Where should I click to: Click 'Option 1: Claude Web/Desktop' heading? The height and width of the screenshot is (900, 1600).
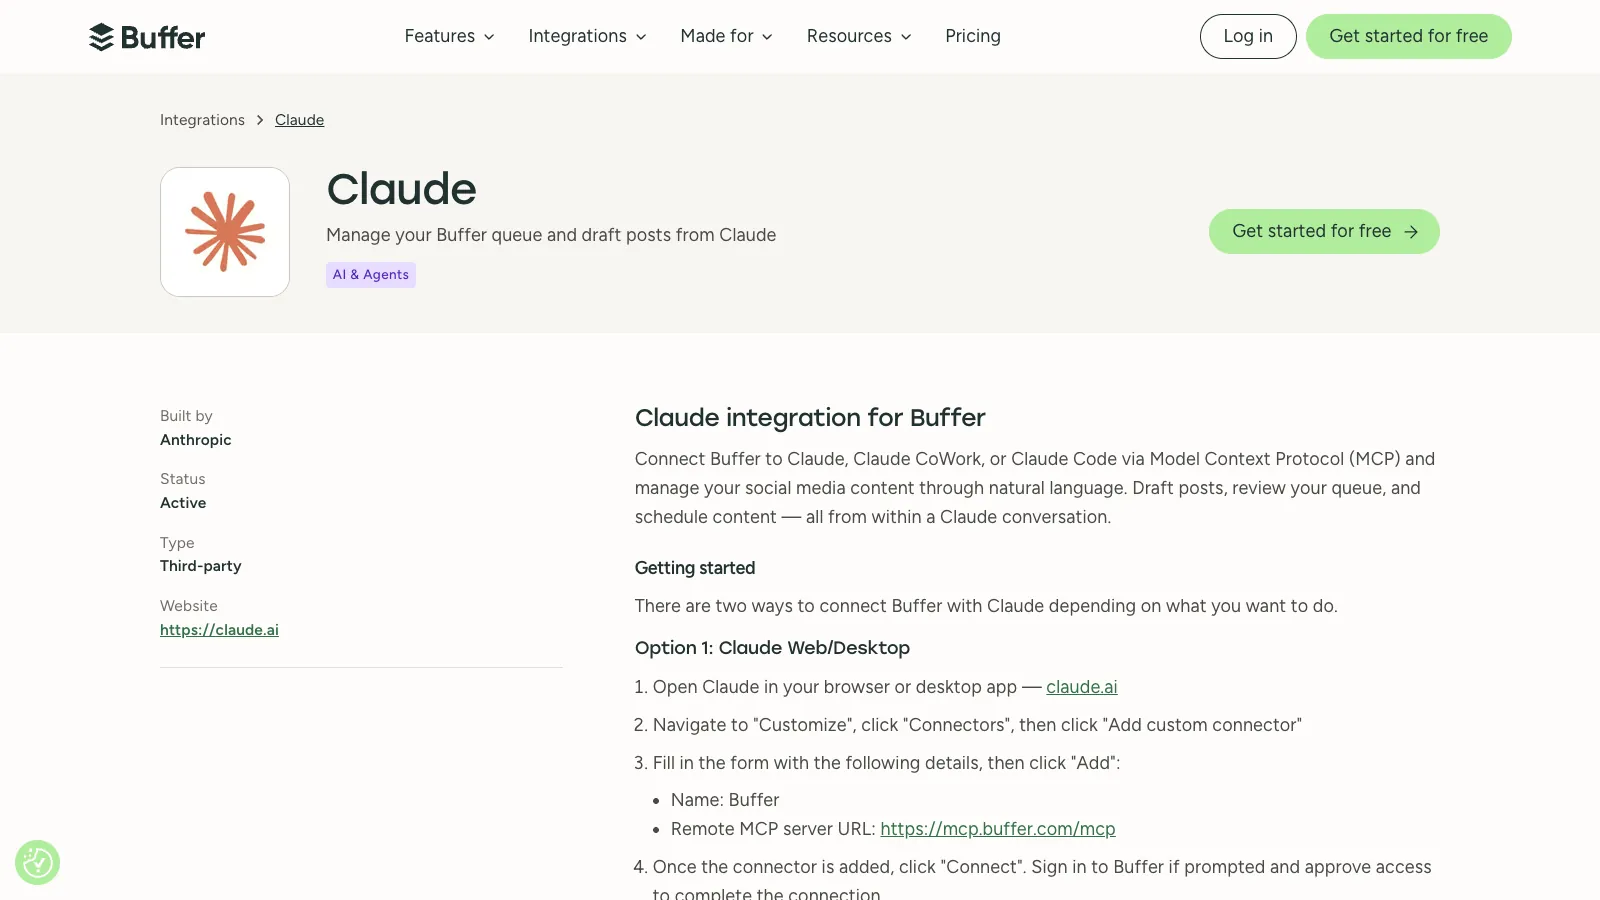(x=772, y=648)
